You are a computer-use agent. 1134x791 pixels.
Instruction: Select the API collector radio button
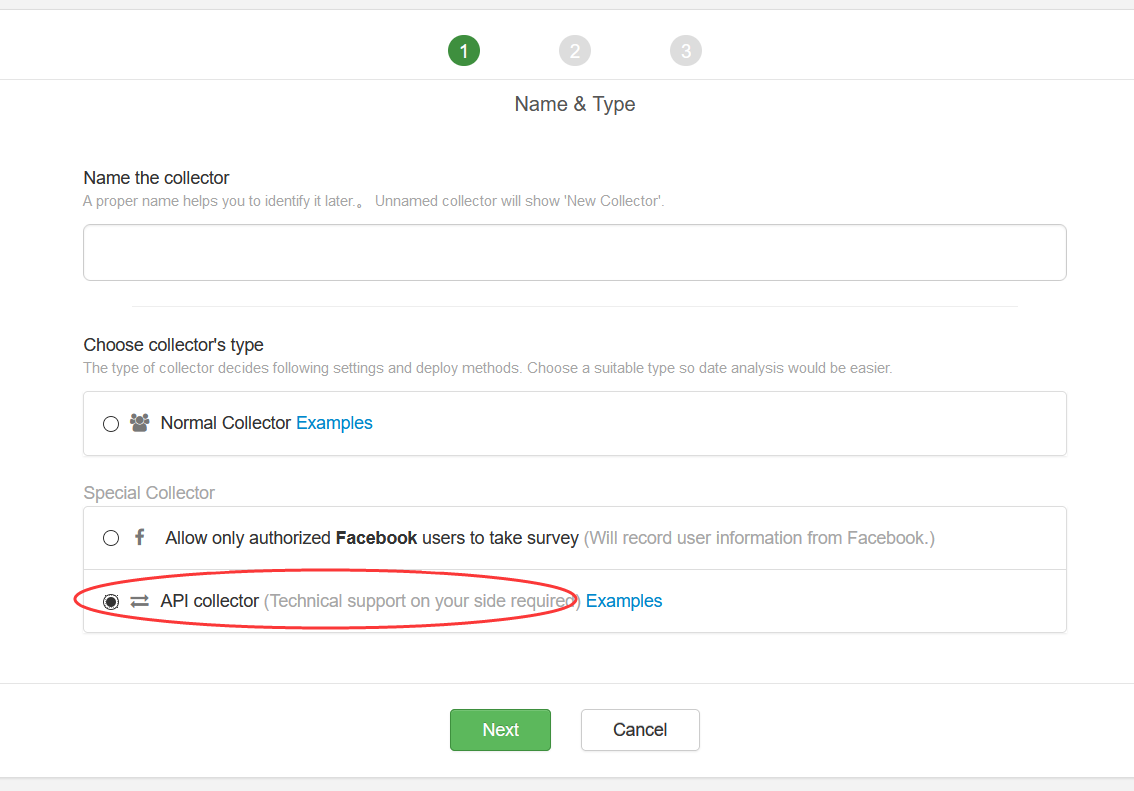(111, 601)
